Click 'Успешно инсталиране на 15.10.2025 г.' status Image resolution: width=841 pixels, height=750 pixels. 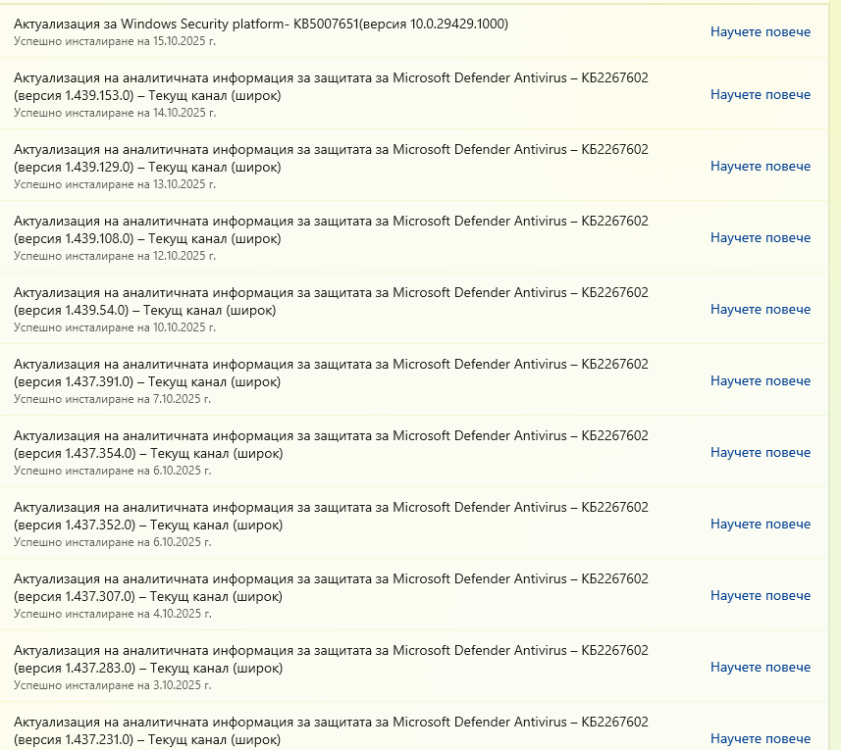click(115, 41)
